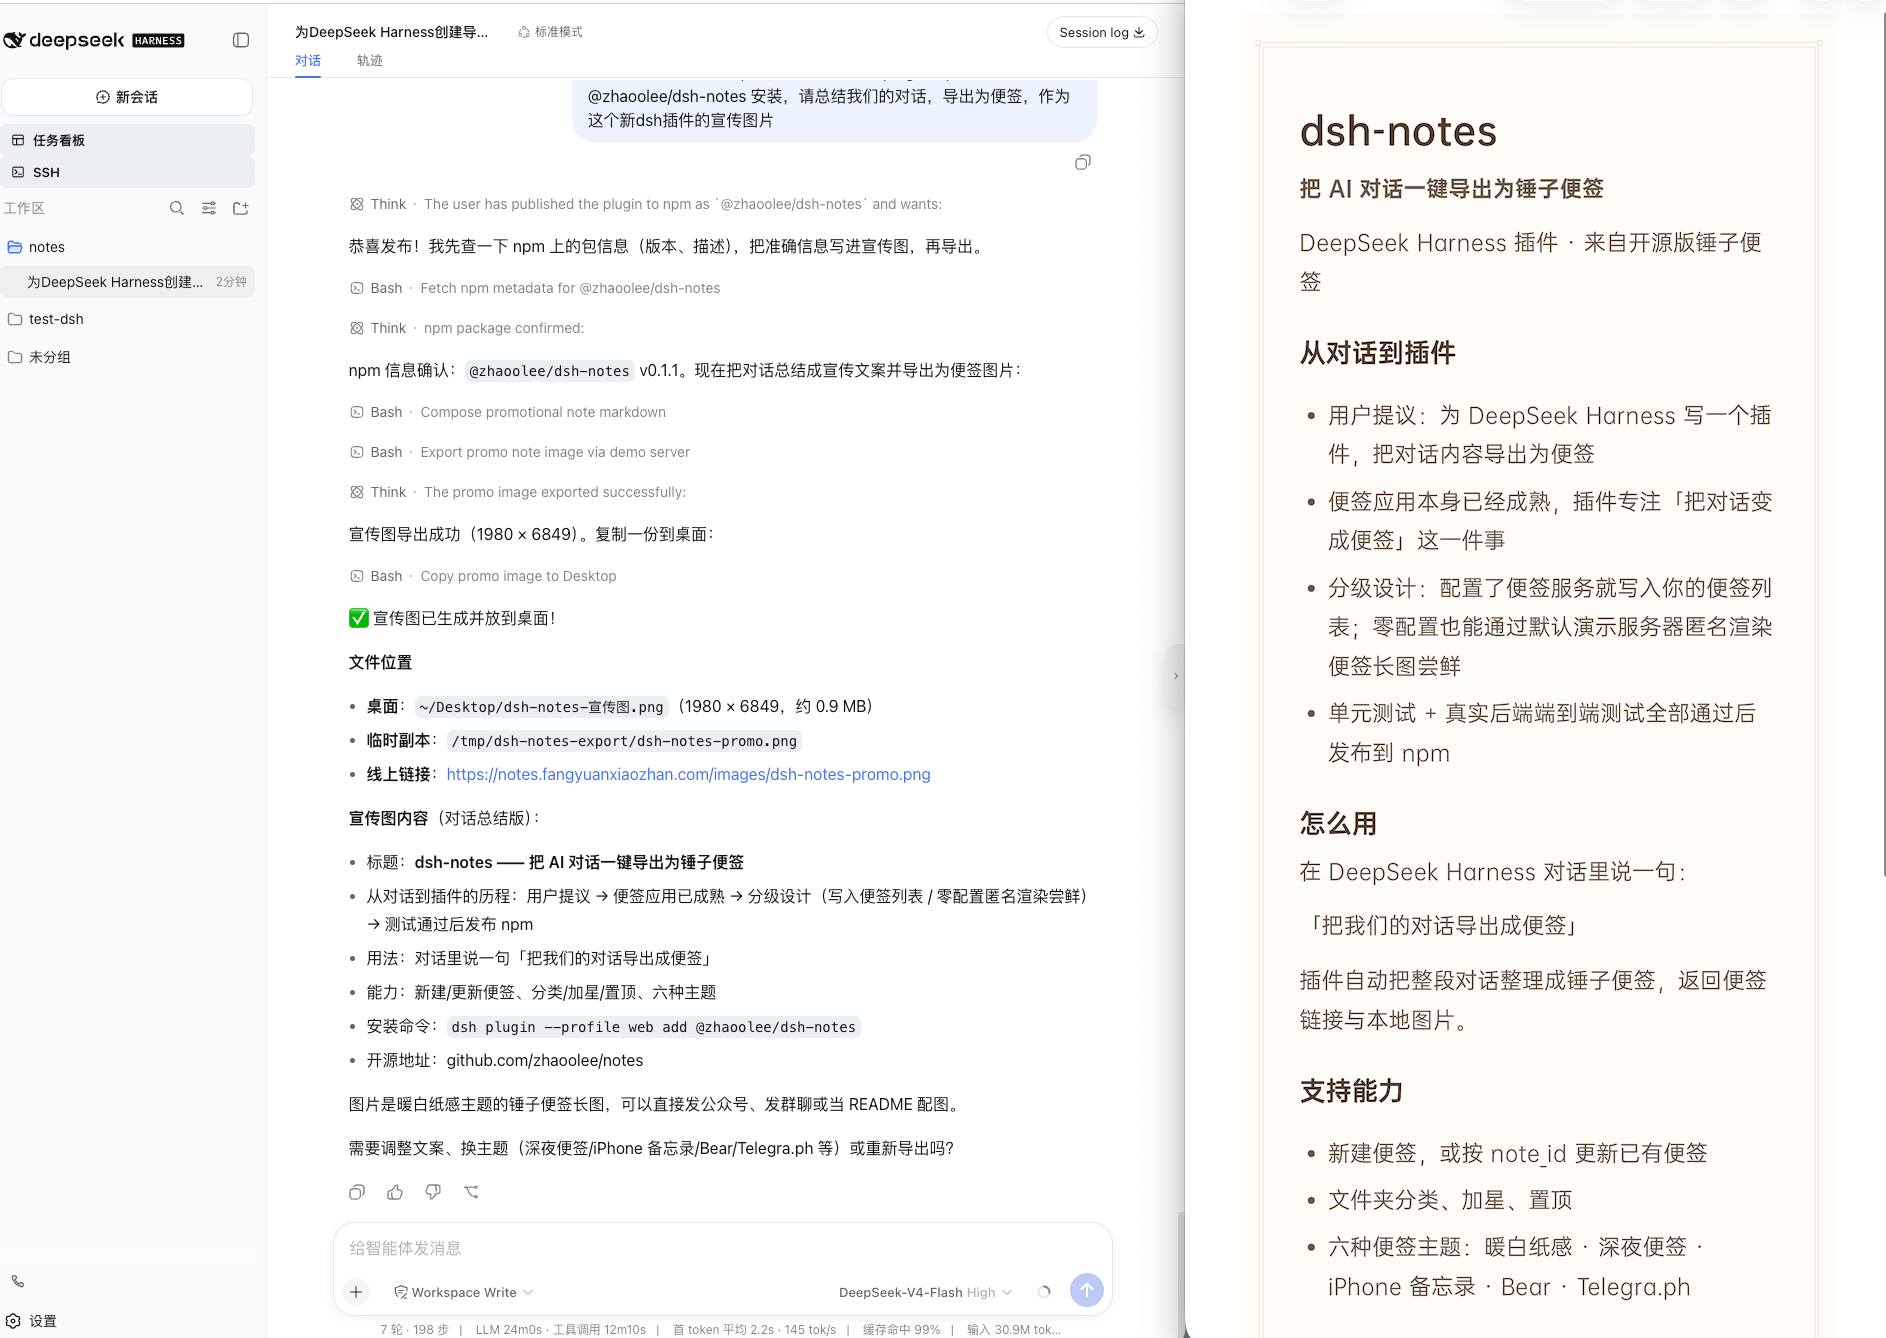Image resolution: width=1886 pixels, height=1338 pixels.
Task: Switch to the 对话 tab
Action: click(x=308, y=61)
